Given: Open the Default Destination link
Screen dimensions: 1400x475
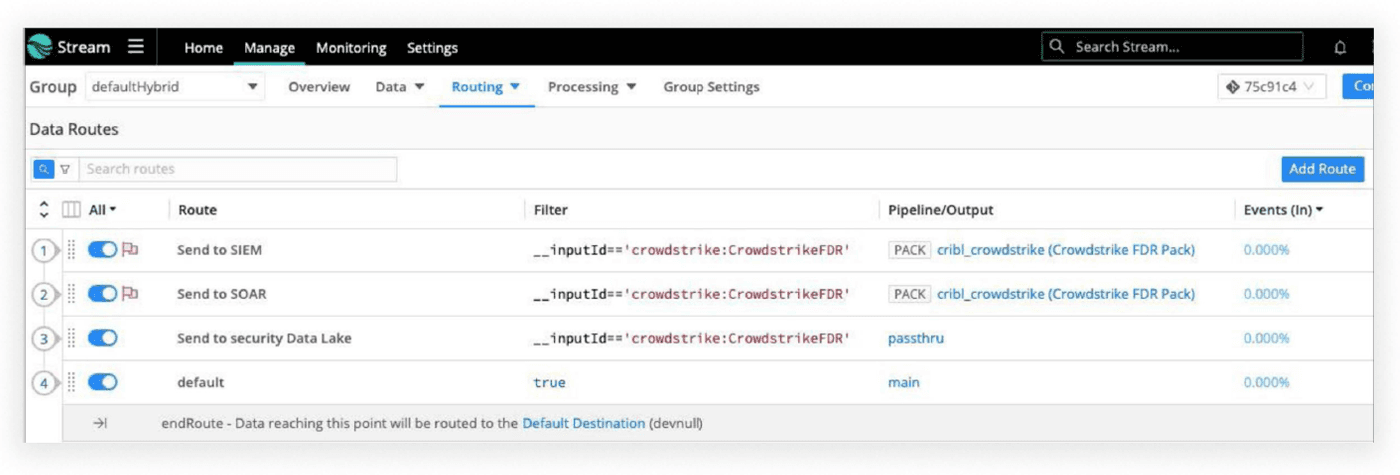Looking at the screenshot, I should click(x=584, y=424).
